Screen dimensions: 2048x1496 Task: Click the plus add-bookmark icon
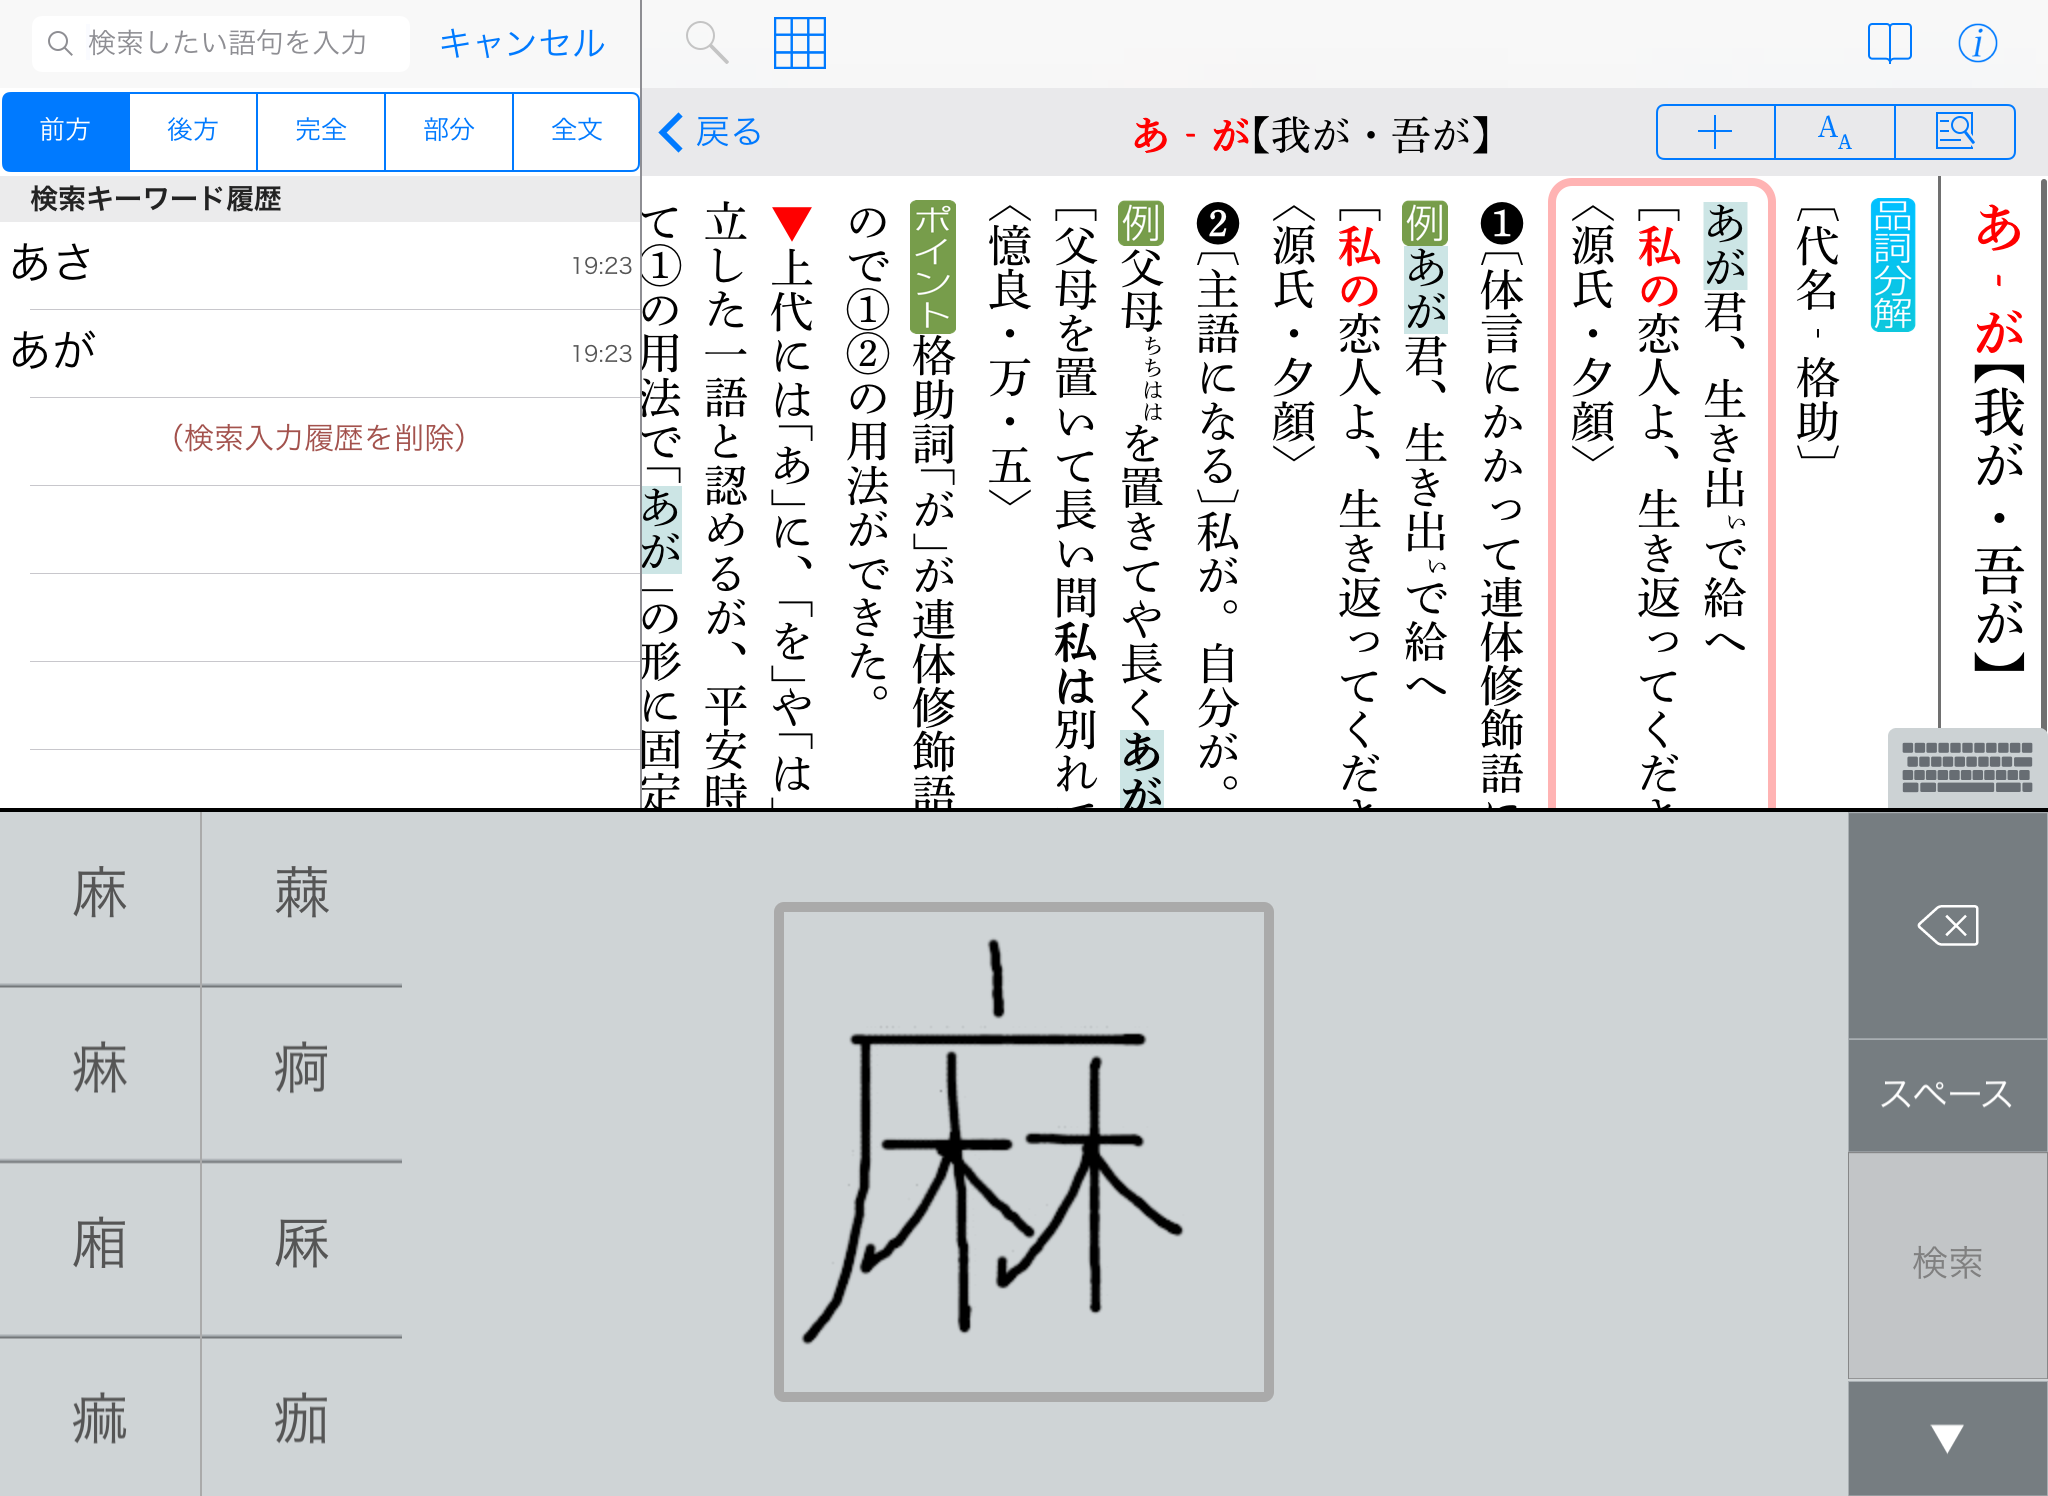pos(1715,132)
